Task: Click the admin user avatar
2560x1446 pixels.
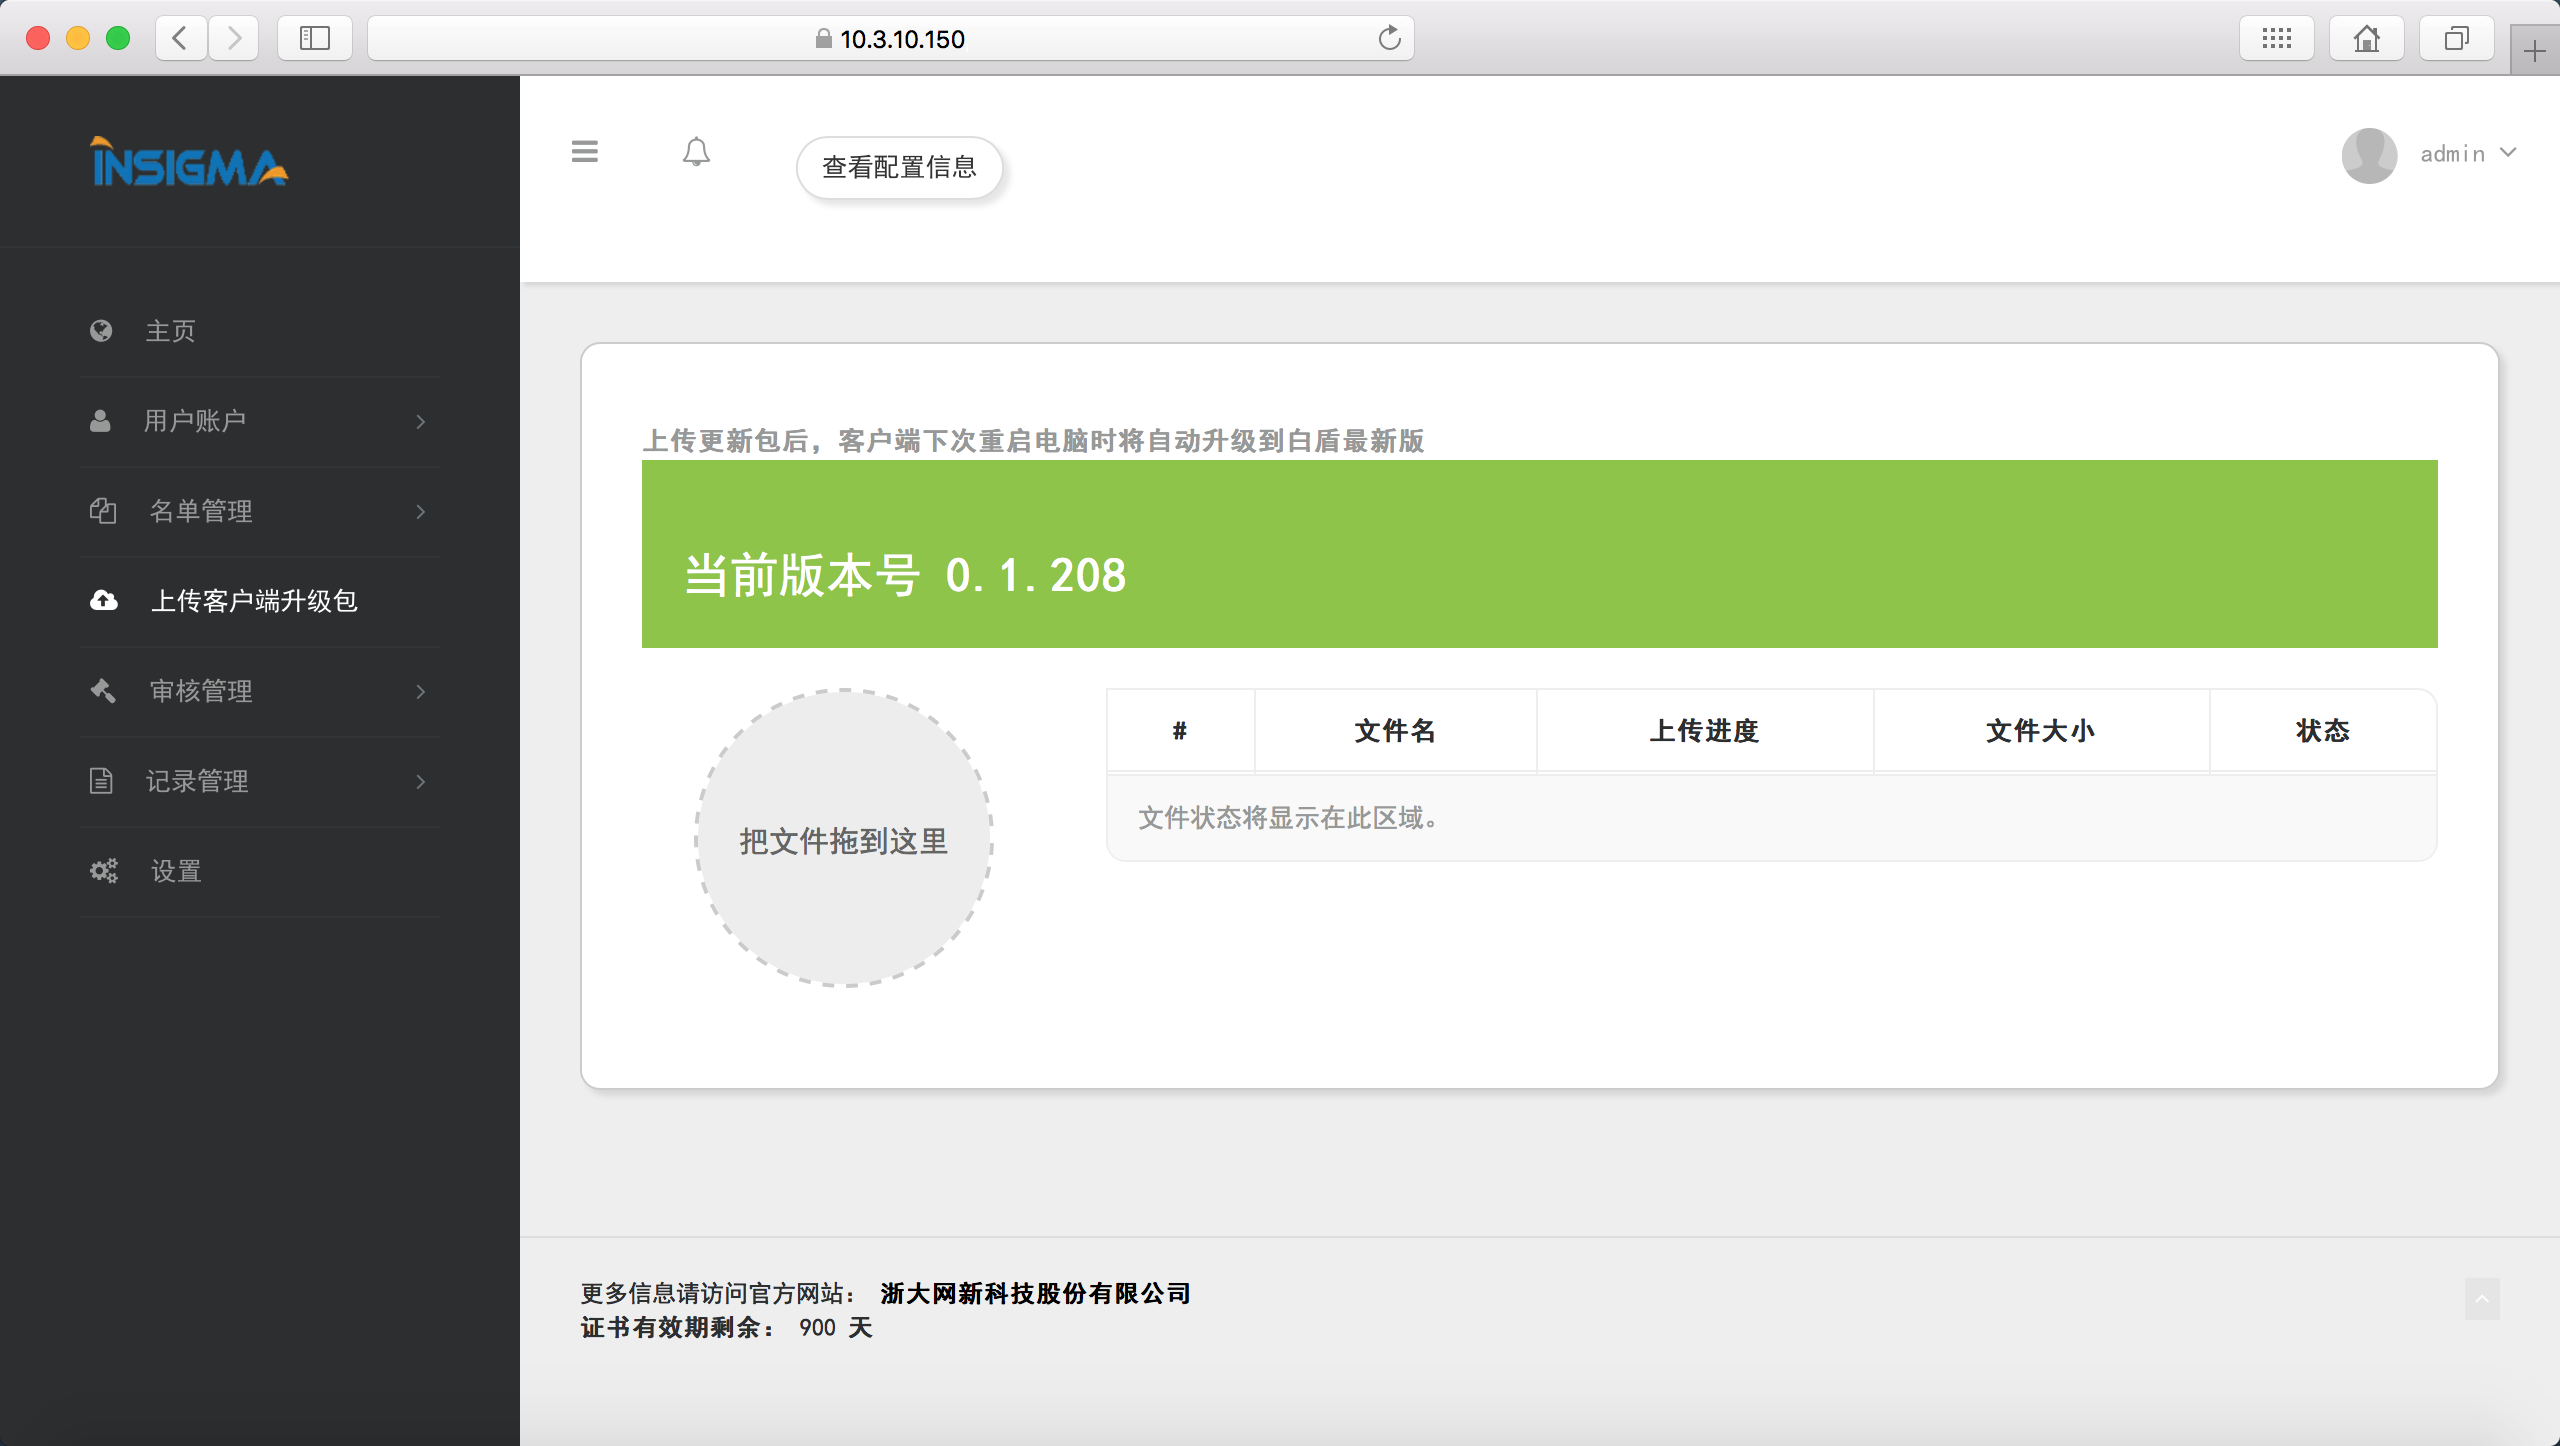Action: click(x=2369, y=155)
